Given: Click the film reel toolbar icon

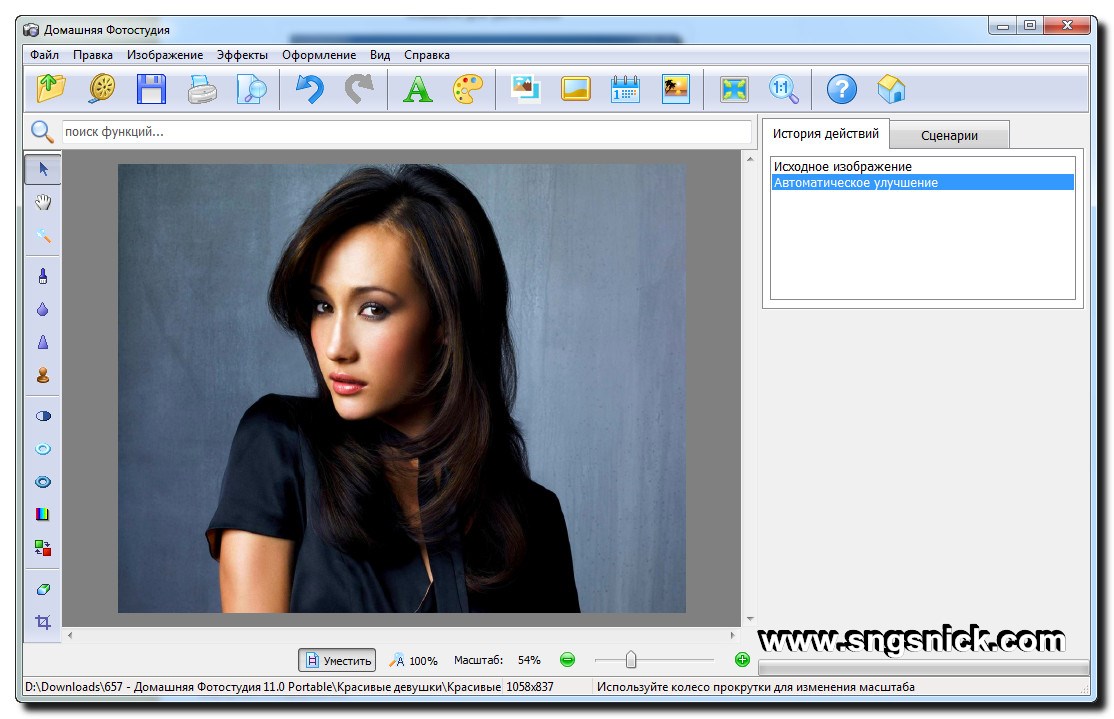Looking at the screenshot, I should click(x=102, y=90).
